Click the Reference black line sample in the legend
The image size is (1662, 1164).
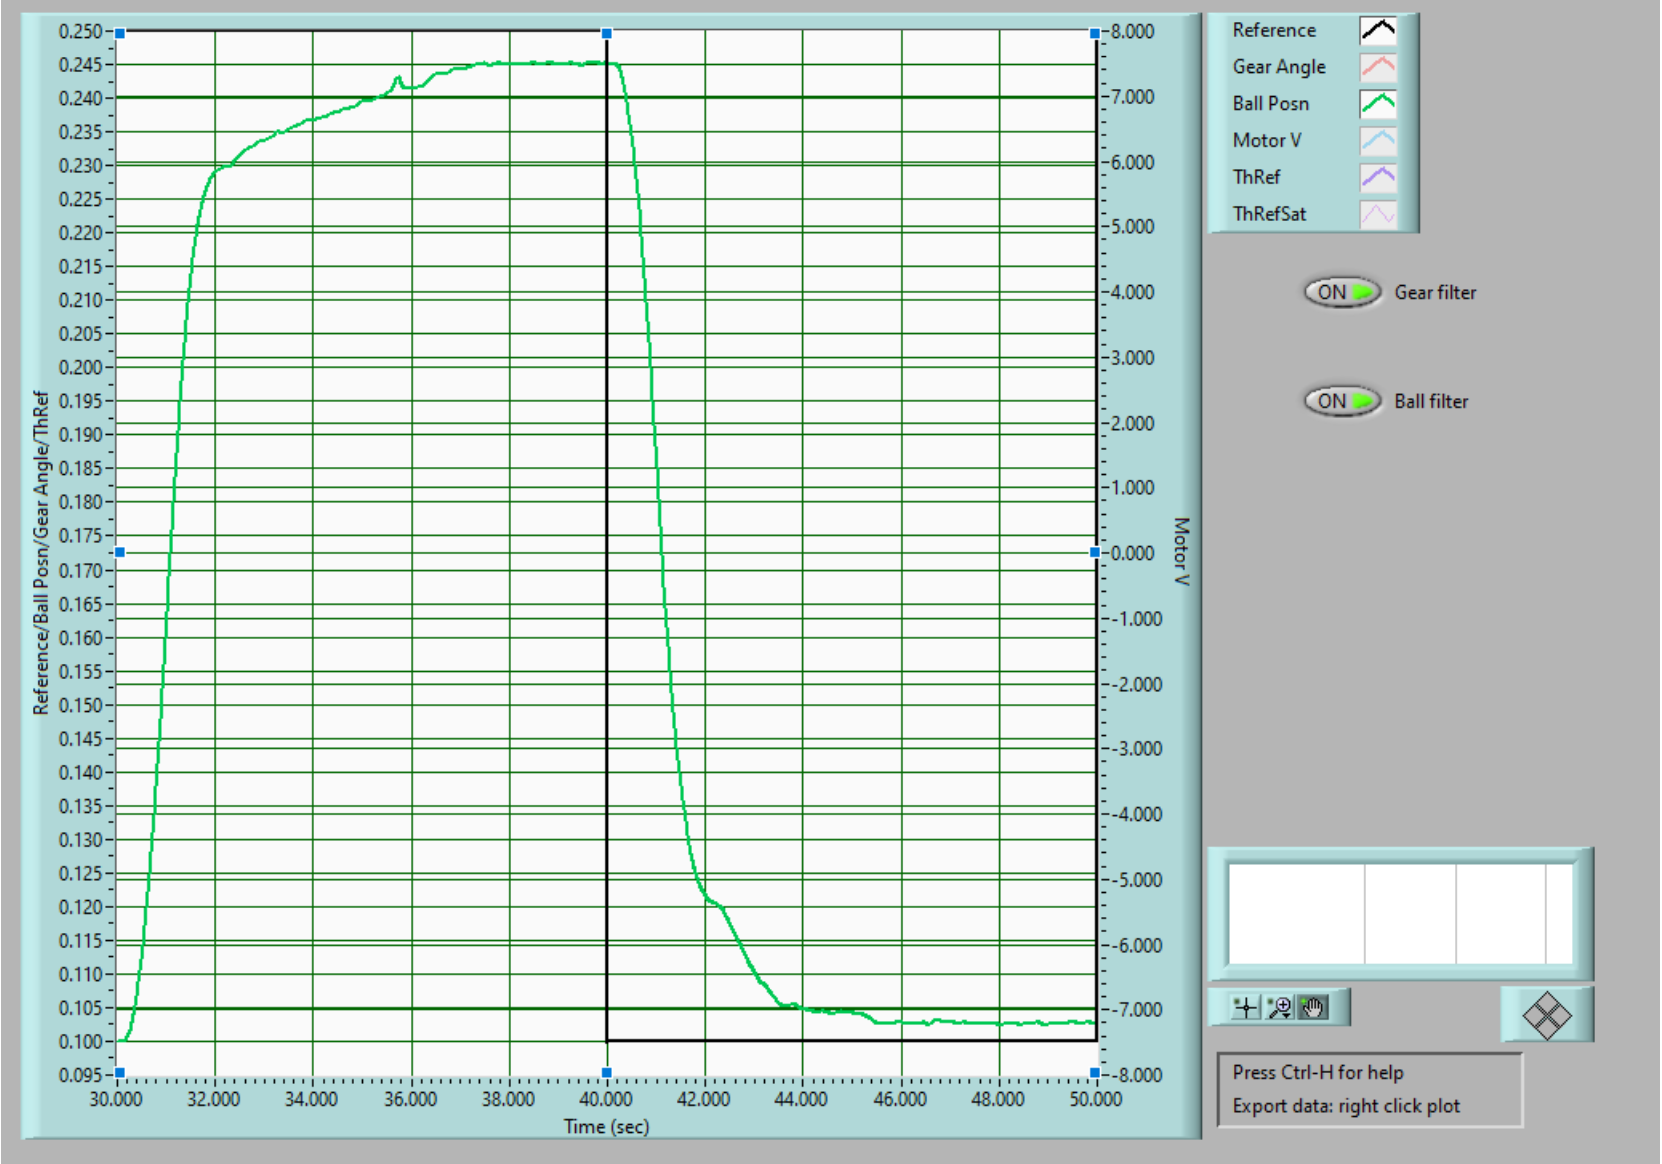tap(1378, 30)
